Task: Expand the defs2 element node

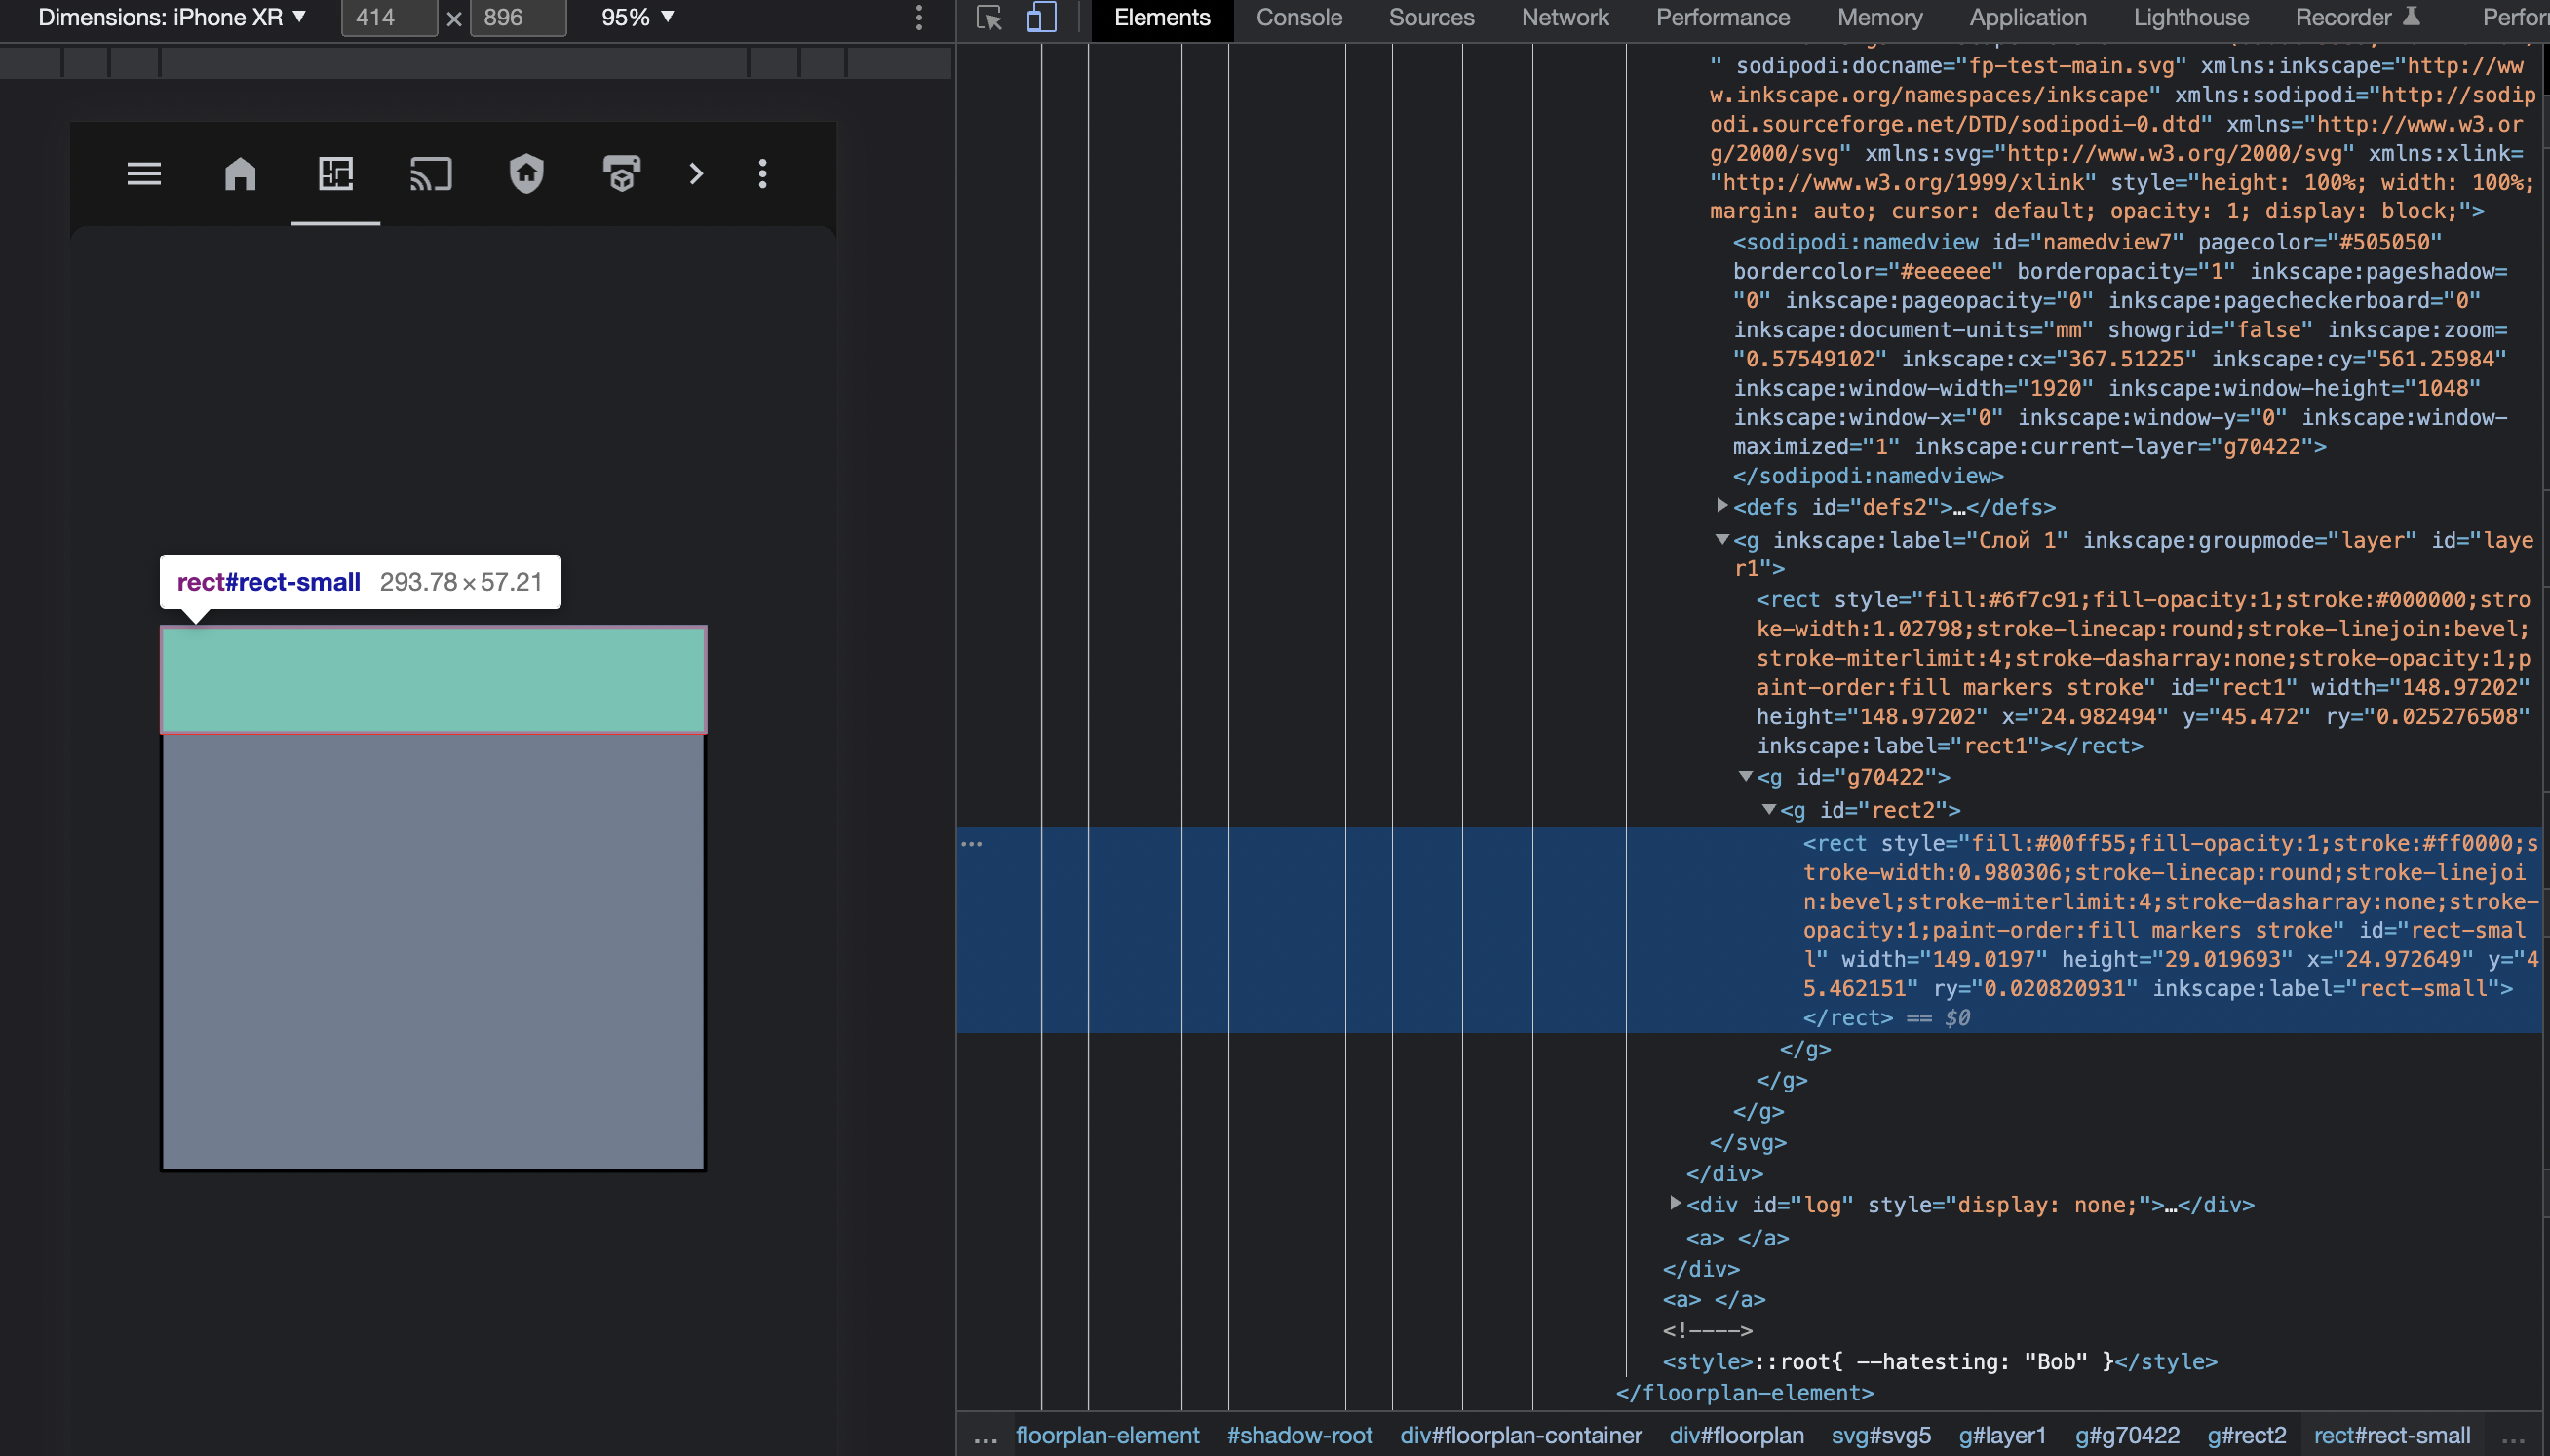Action: [1722, 506]
